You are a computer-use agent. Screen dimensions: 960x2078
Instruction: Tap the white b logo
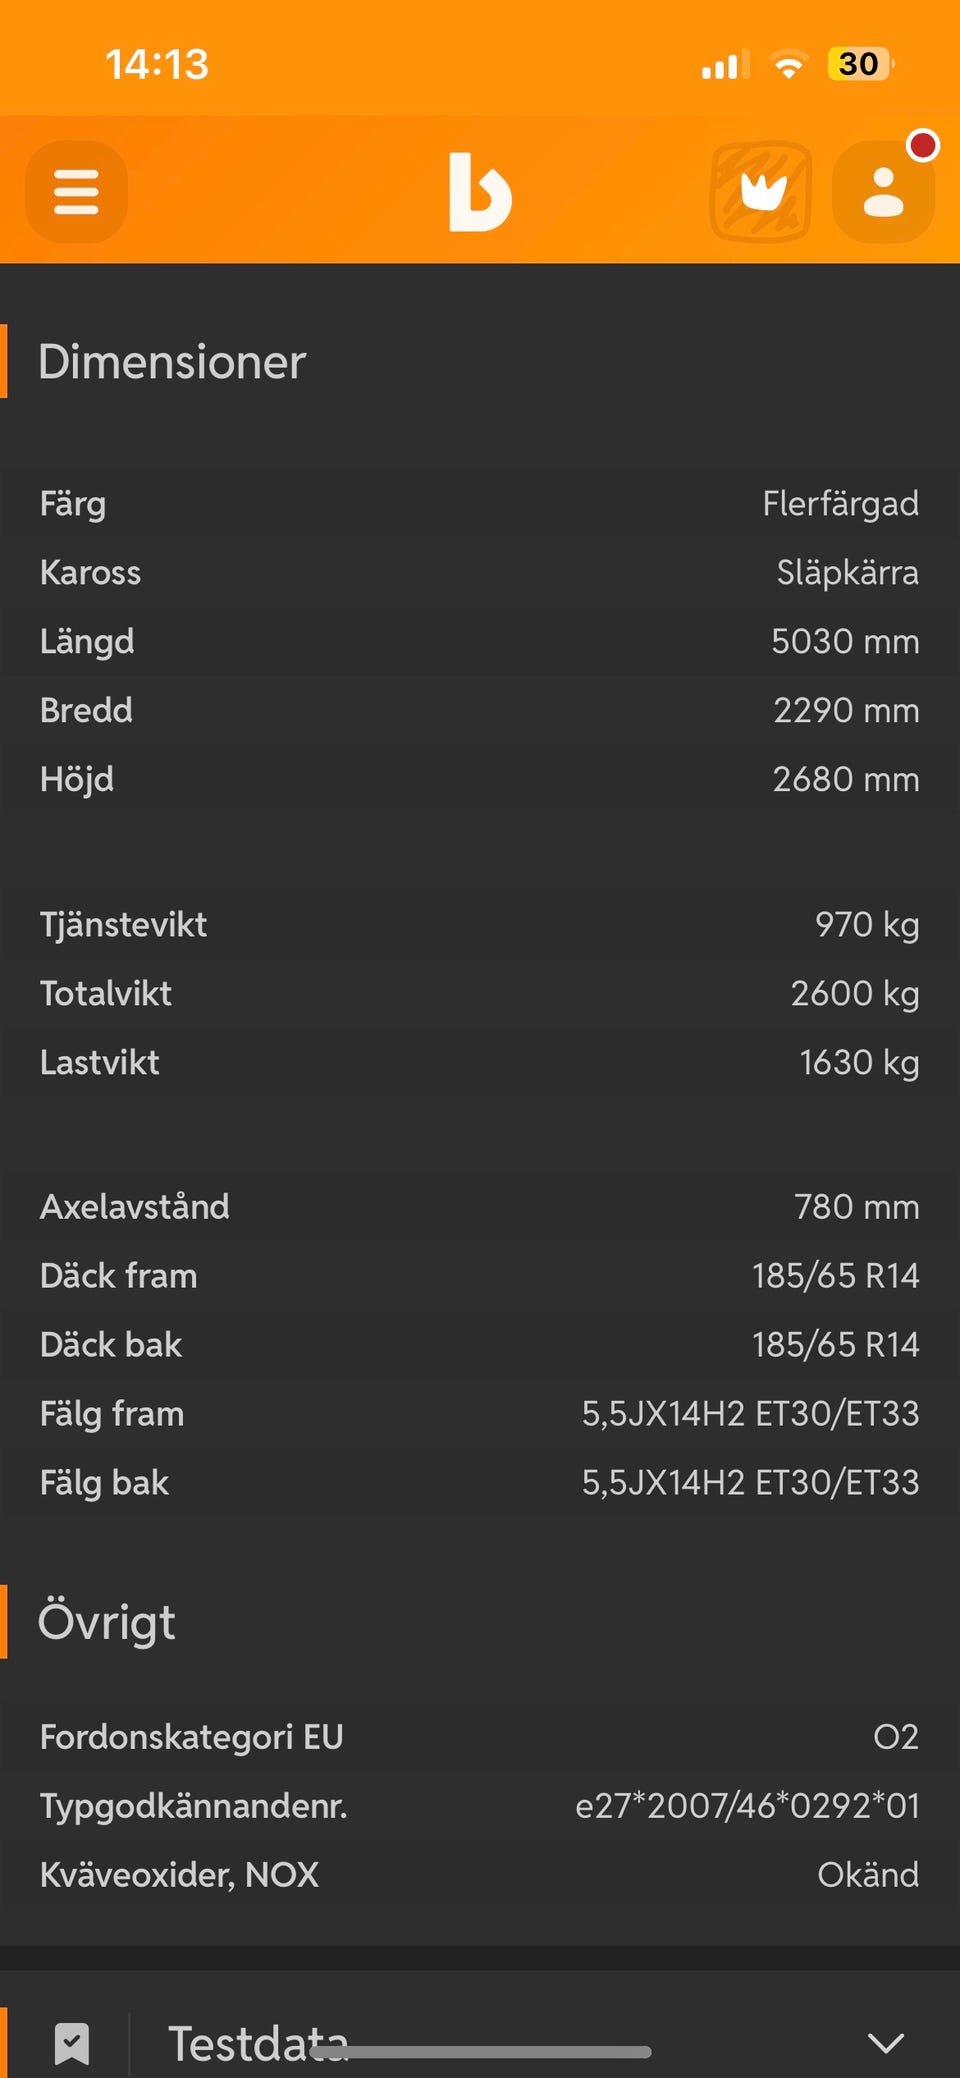[x=480, y=192]
